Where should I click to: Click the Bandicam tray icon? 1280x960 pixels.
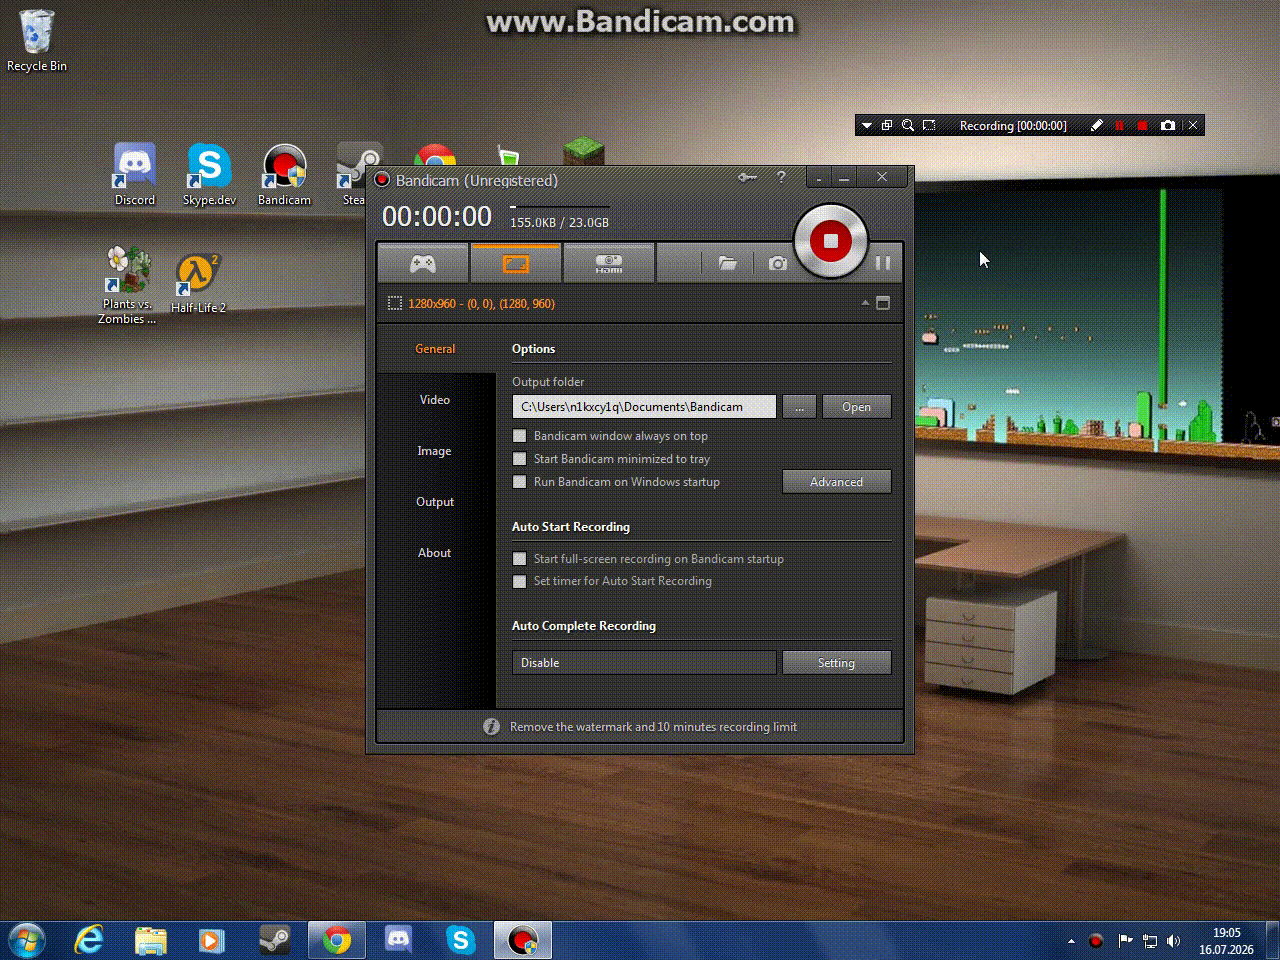pyautogui.click(x=1096, y=941)
